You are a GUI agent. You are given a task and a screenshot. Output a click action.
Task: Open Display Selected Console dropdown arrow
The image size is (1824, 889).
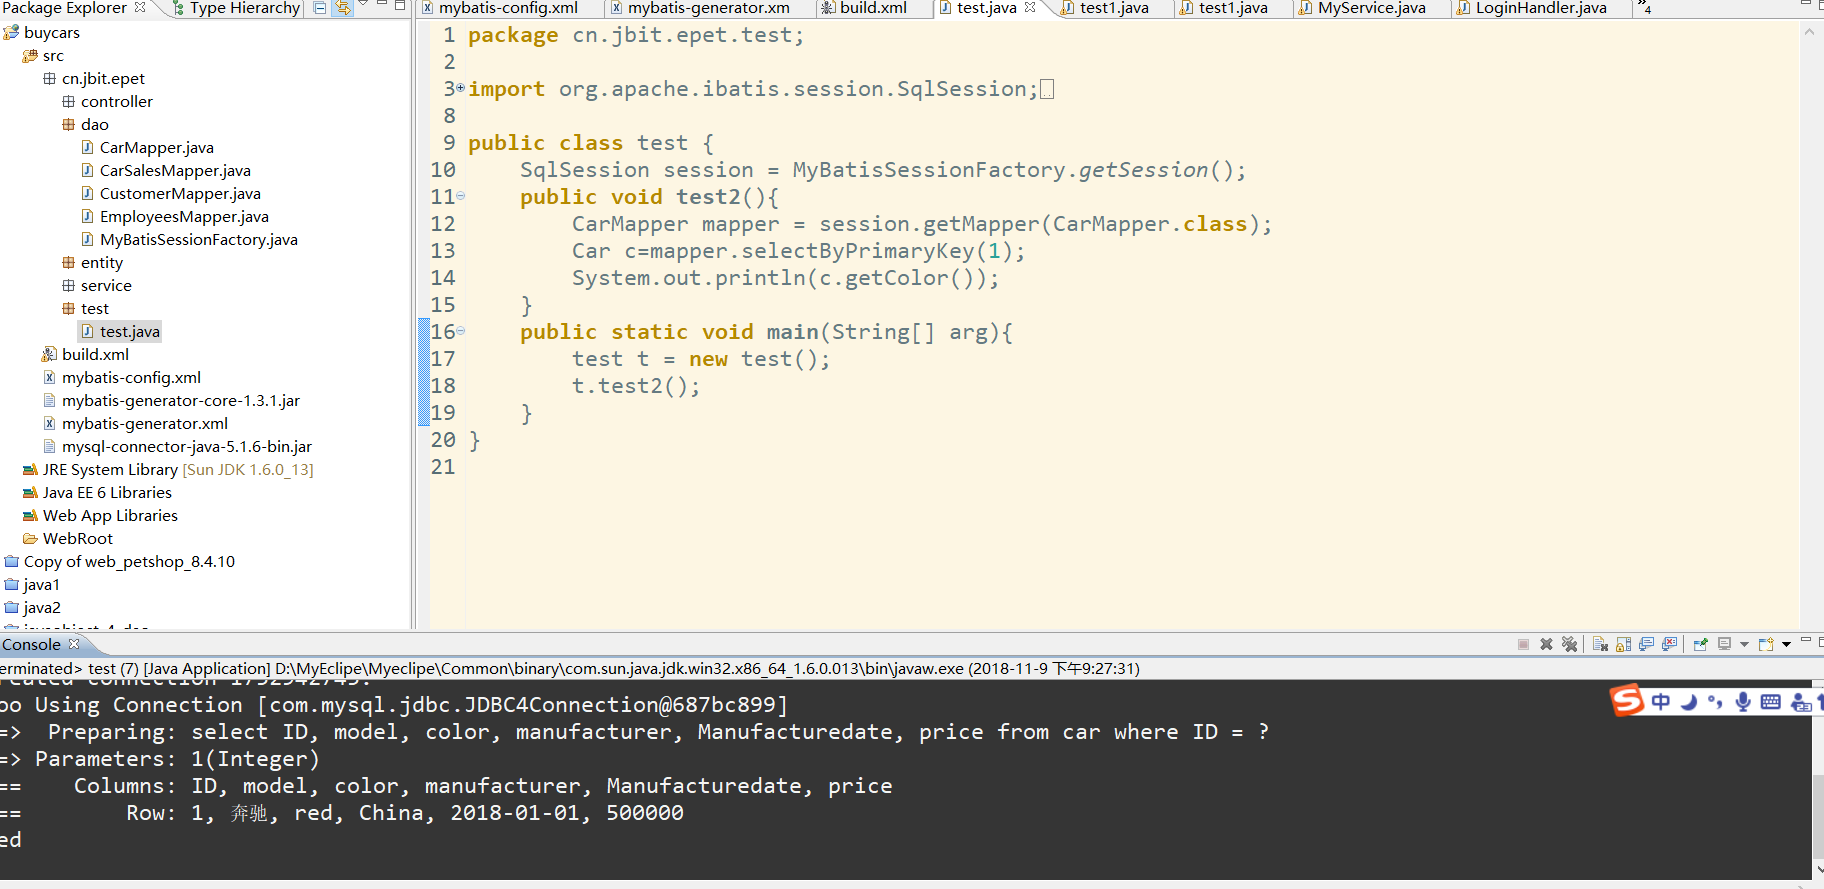click(1744, 644)
